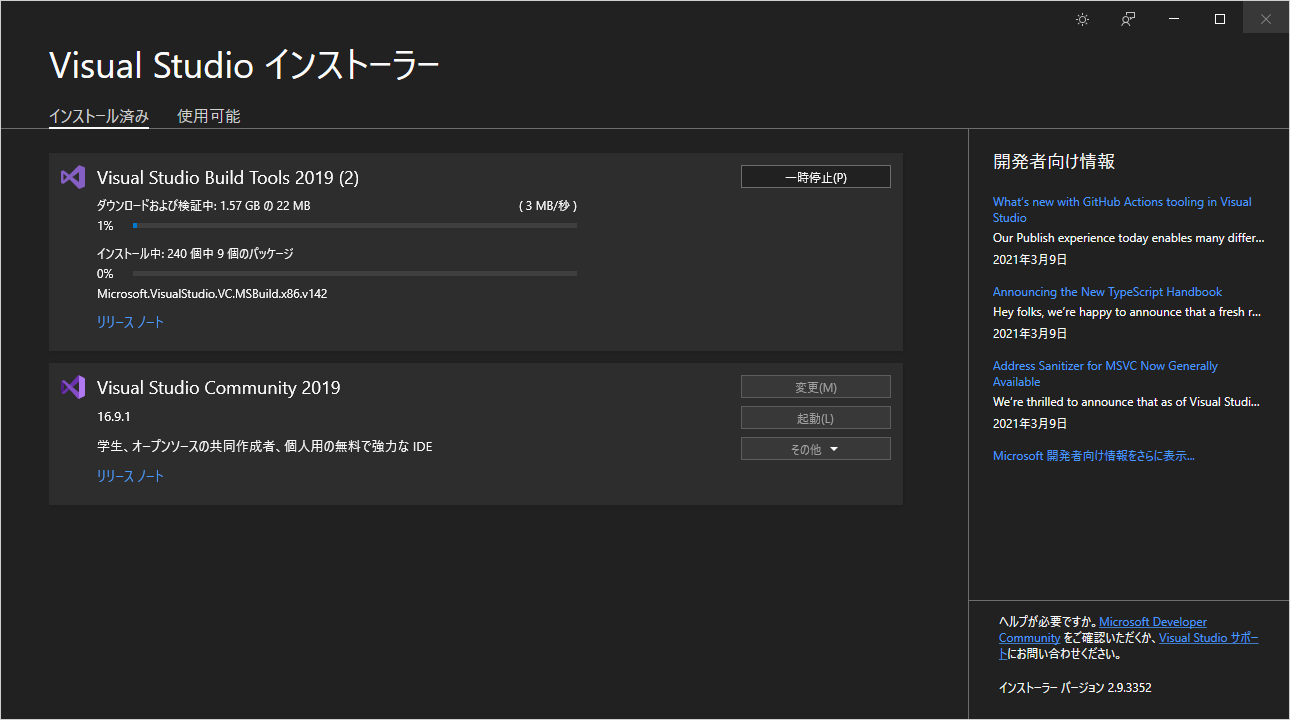Minimize the installer window
Image resolution: width=1290 pixels, height=720 pixels.
(1174, 19)
